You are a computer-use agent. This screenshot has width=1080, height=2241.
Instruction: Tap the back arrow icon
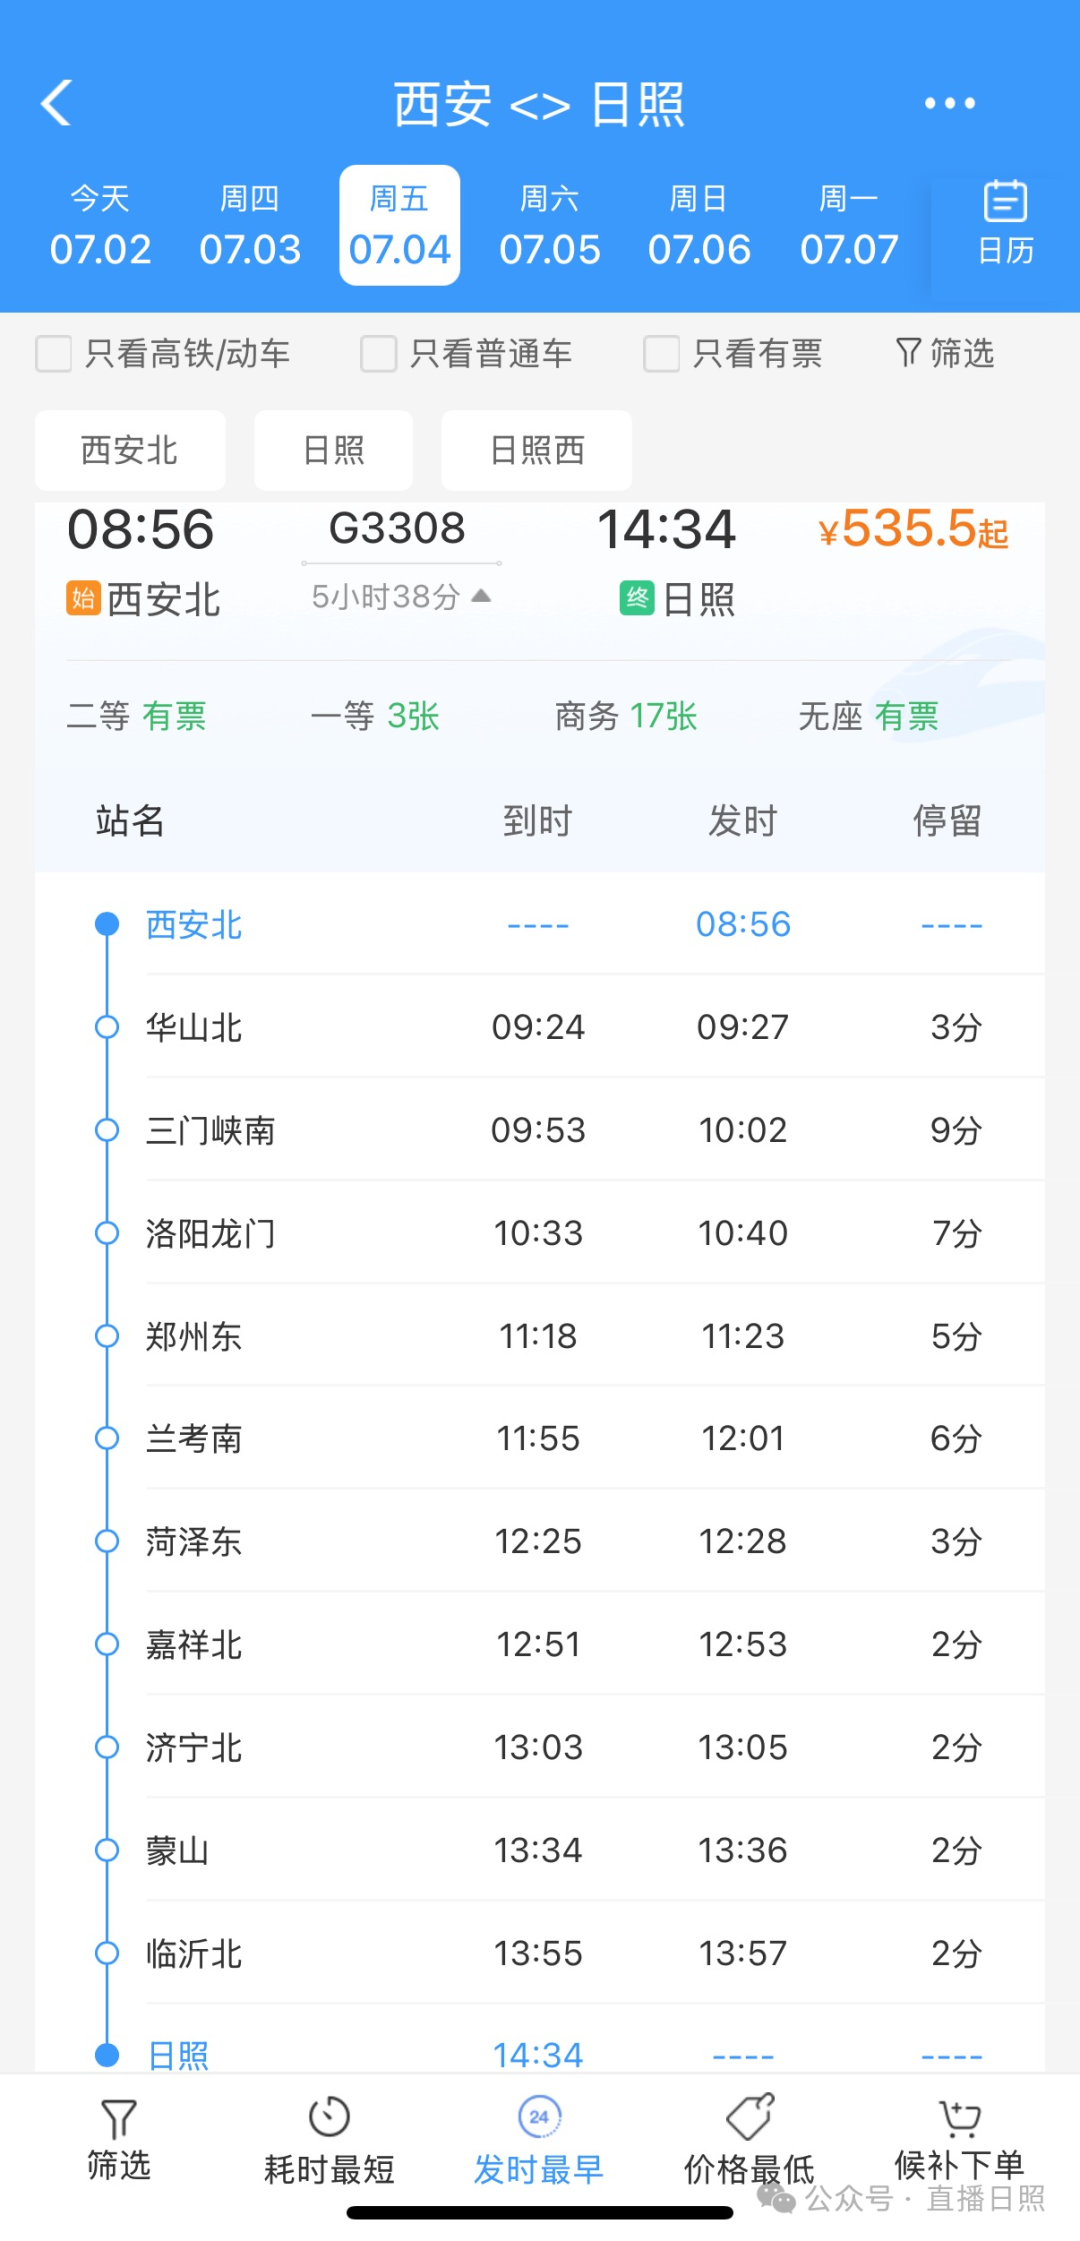point(57,103)
